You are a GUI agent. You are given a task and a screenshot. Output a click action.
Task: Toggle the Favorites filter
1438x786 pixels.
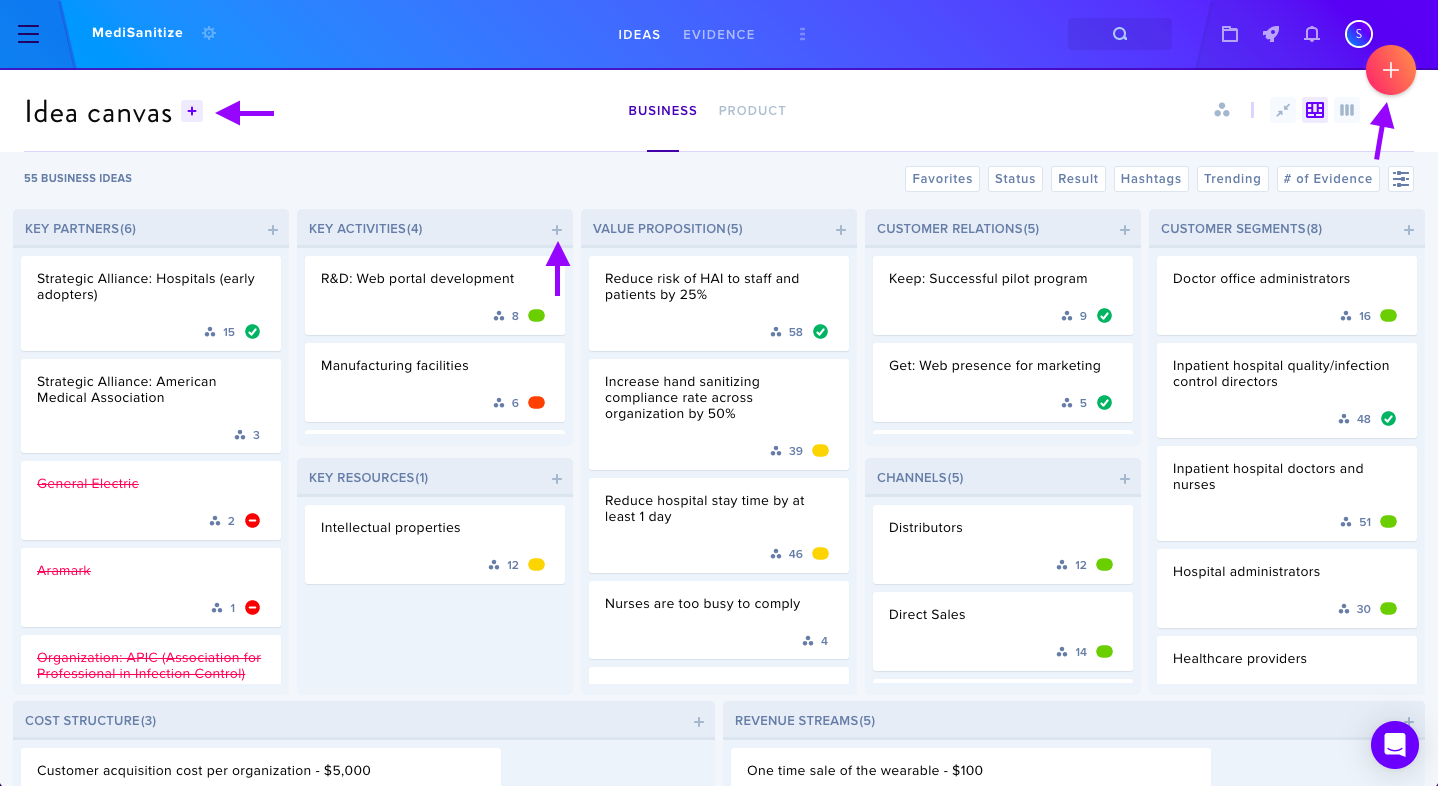click(943, 179)
